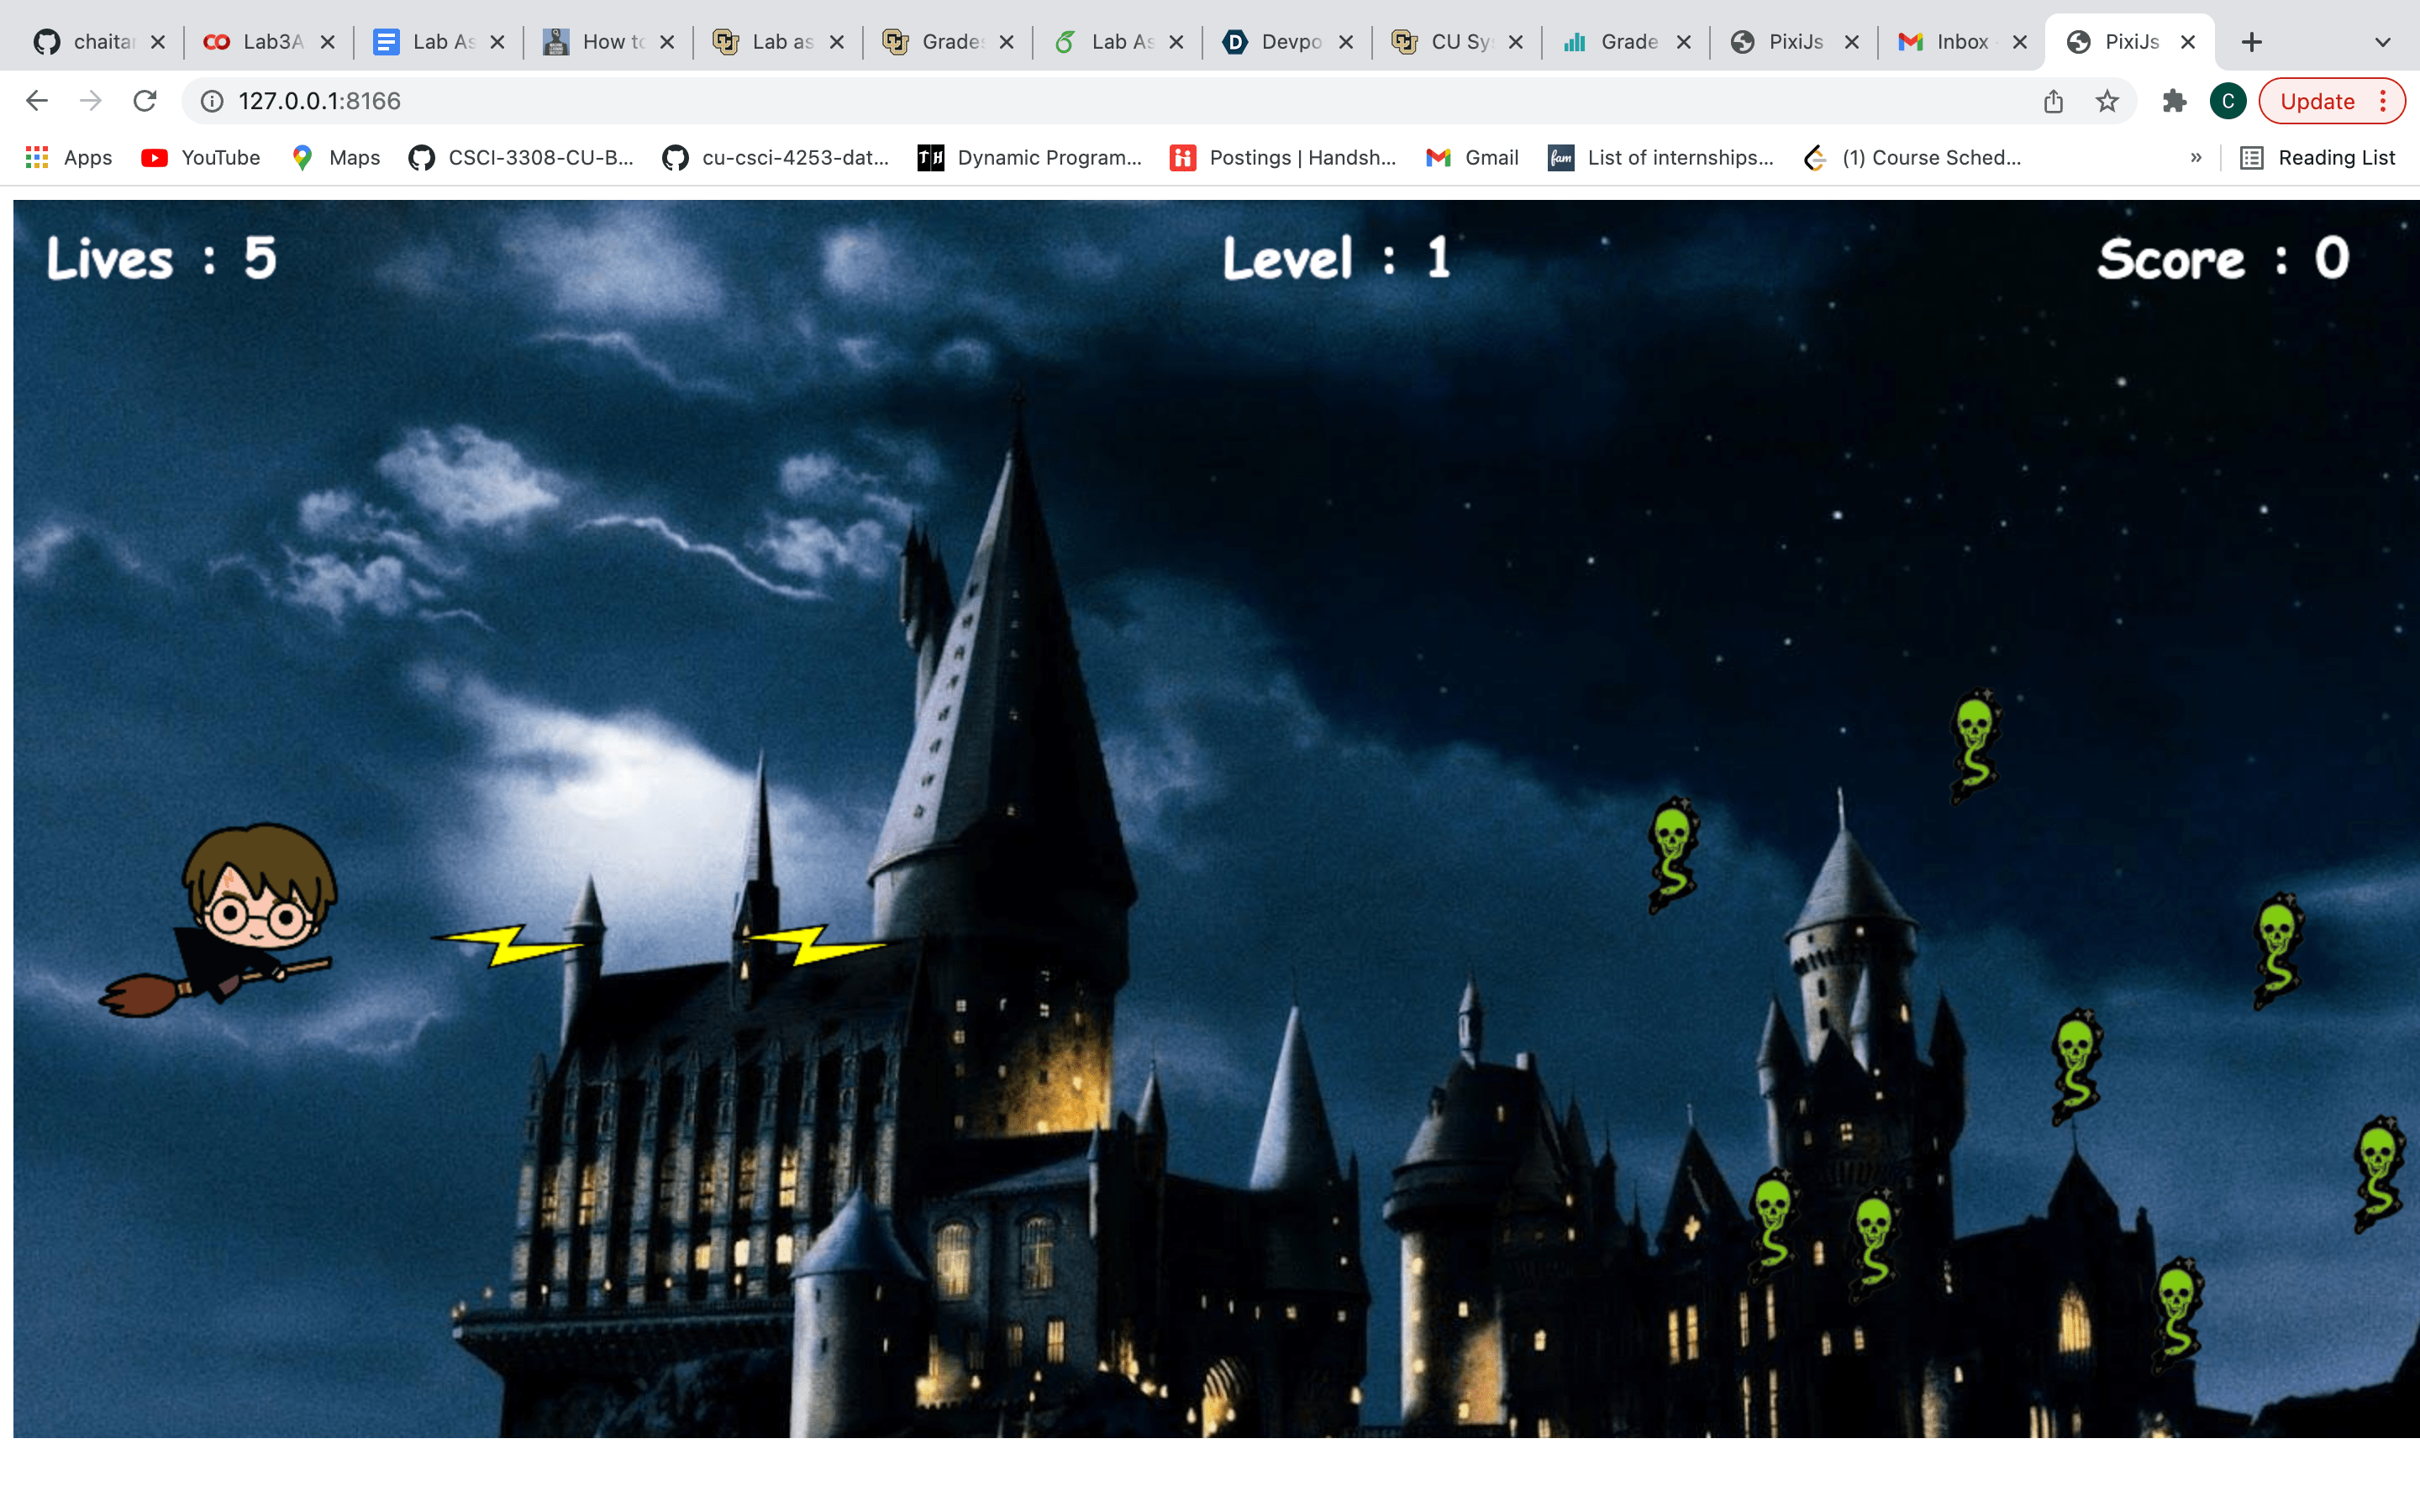Click the share page icon
Image resolution: width=2420 pixels, height=1512 pixels.
[x=2053, y=101]
